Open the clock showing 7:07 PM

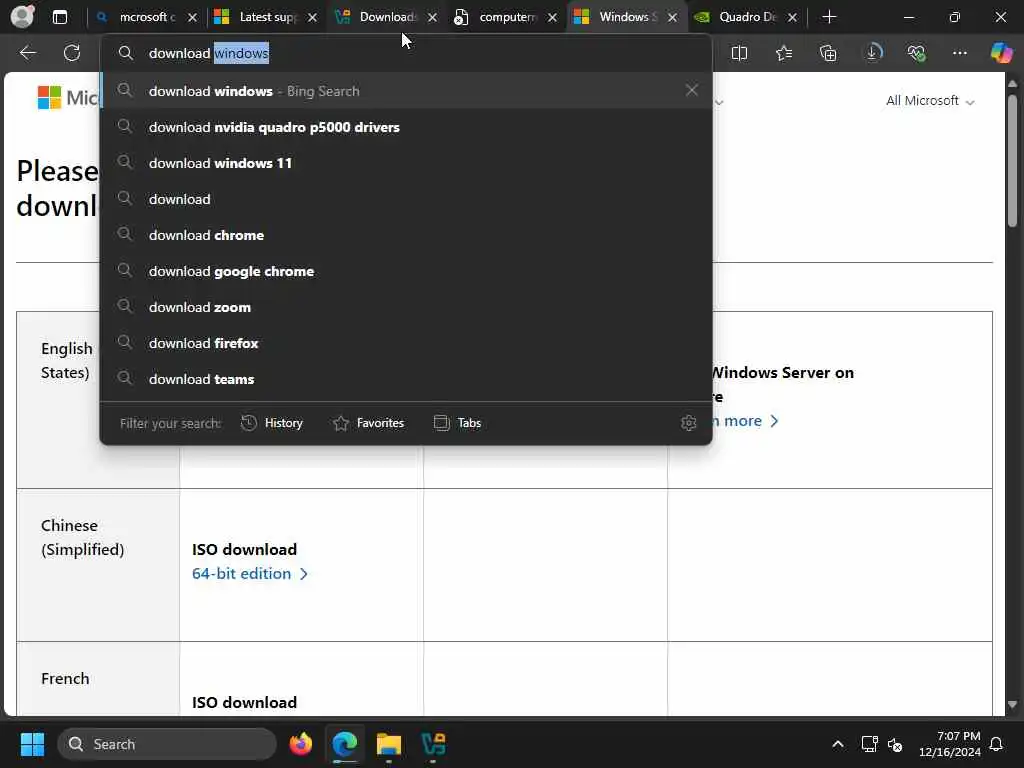click(x=950, y=744)
